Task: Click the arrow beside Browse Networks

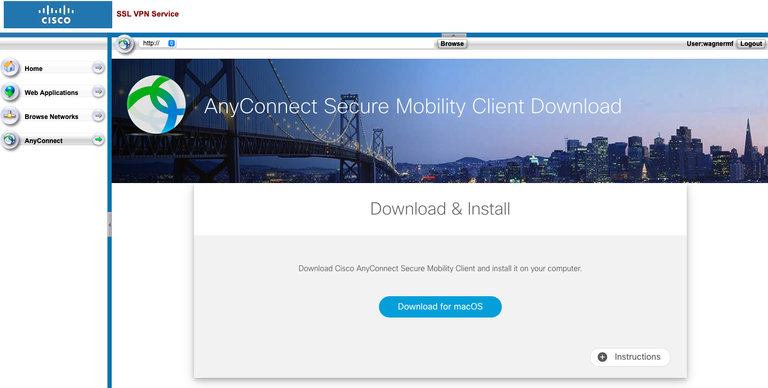Action: (98, 116)
